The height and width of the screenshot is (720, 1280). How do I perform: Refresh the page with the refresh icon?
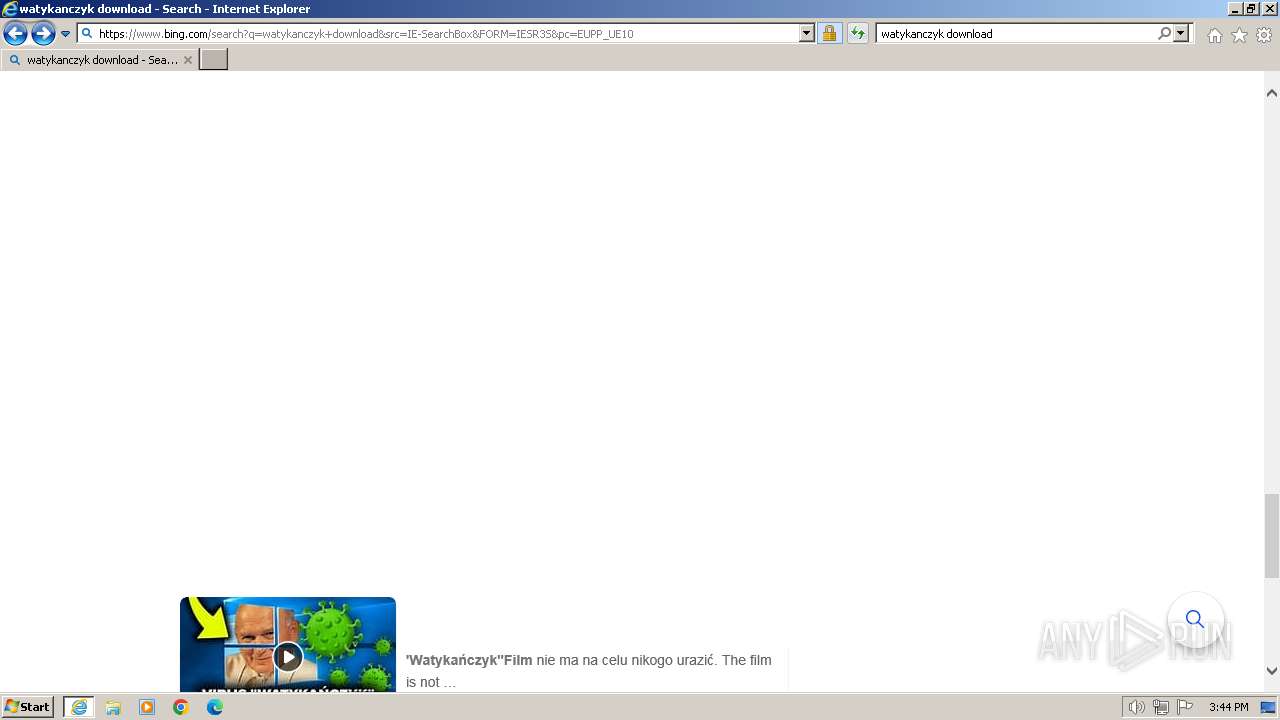pyautogui.click(x=858, y=34)
